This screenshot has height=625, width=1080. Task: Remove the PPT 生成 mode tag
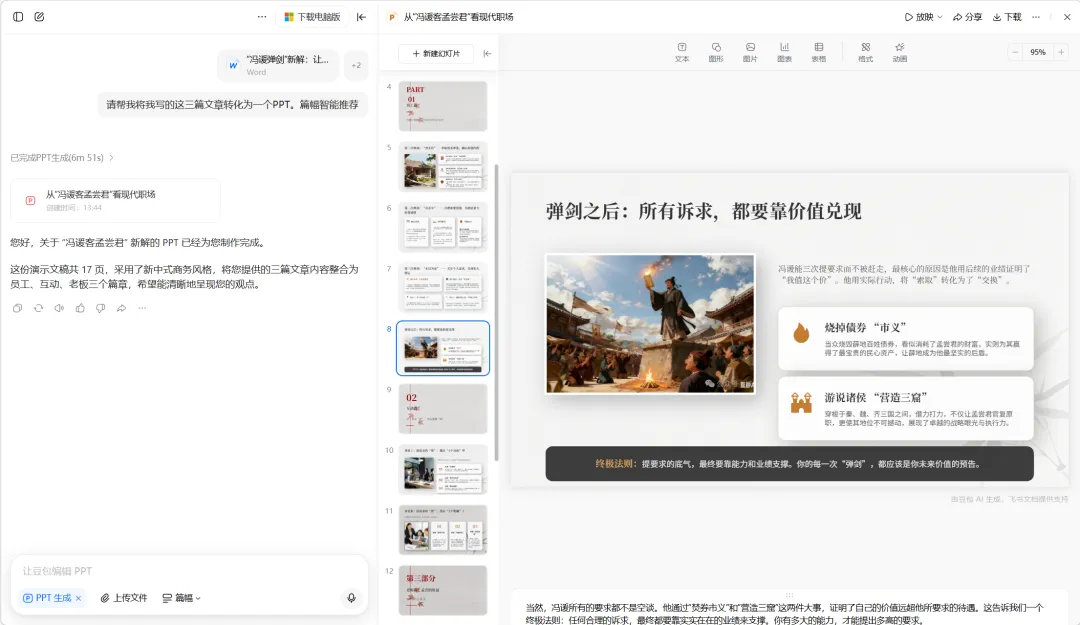pos(79,598)
